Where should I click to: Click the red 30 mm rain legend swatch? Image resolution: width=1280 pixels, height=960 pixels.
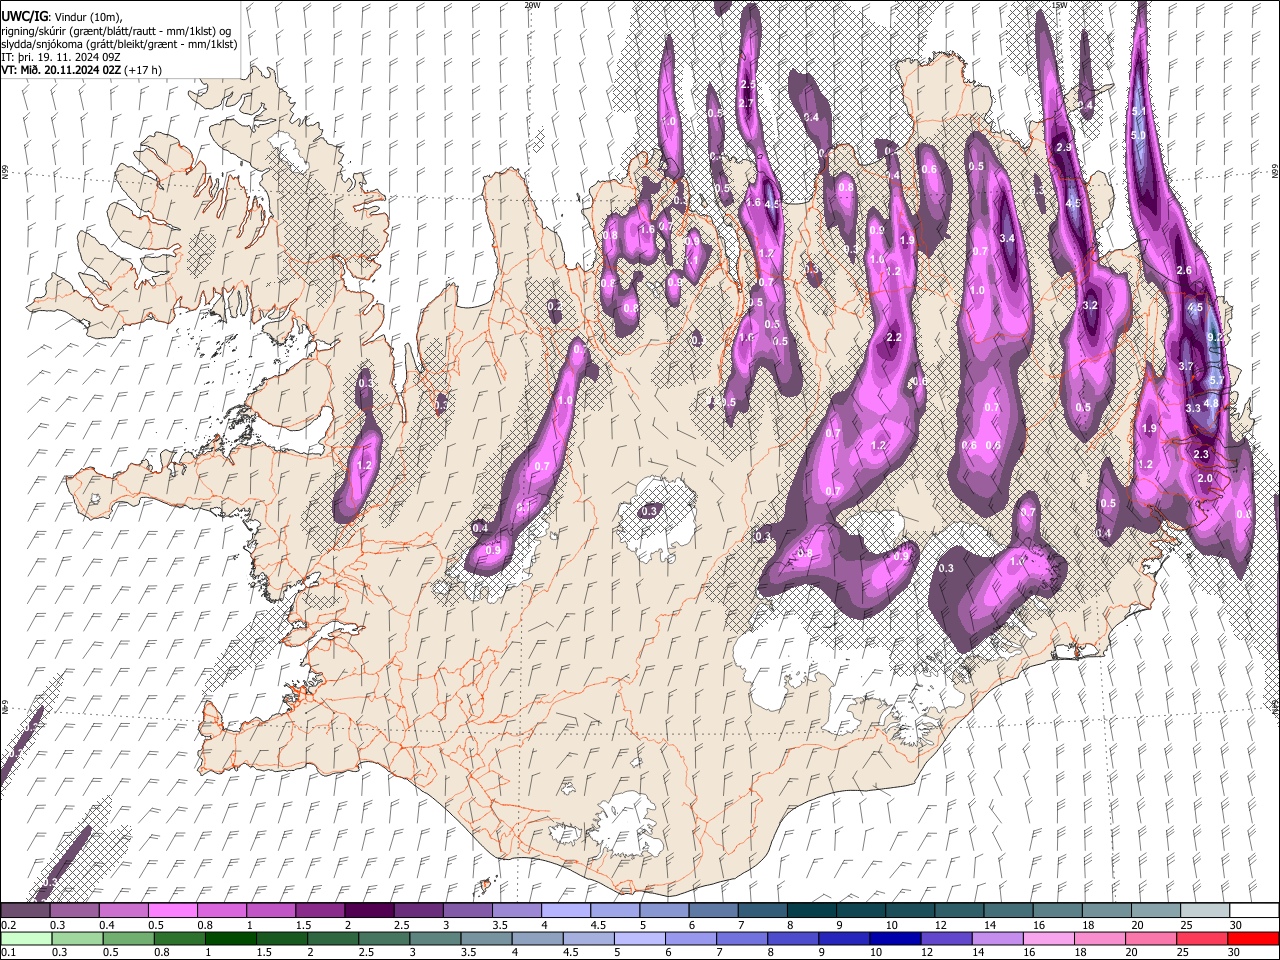click(1252, 939)
